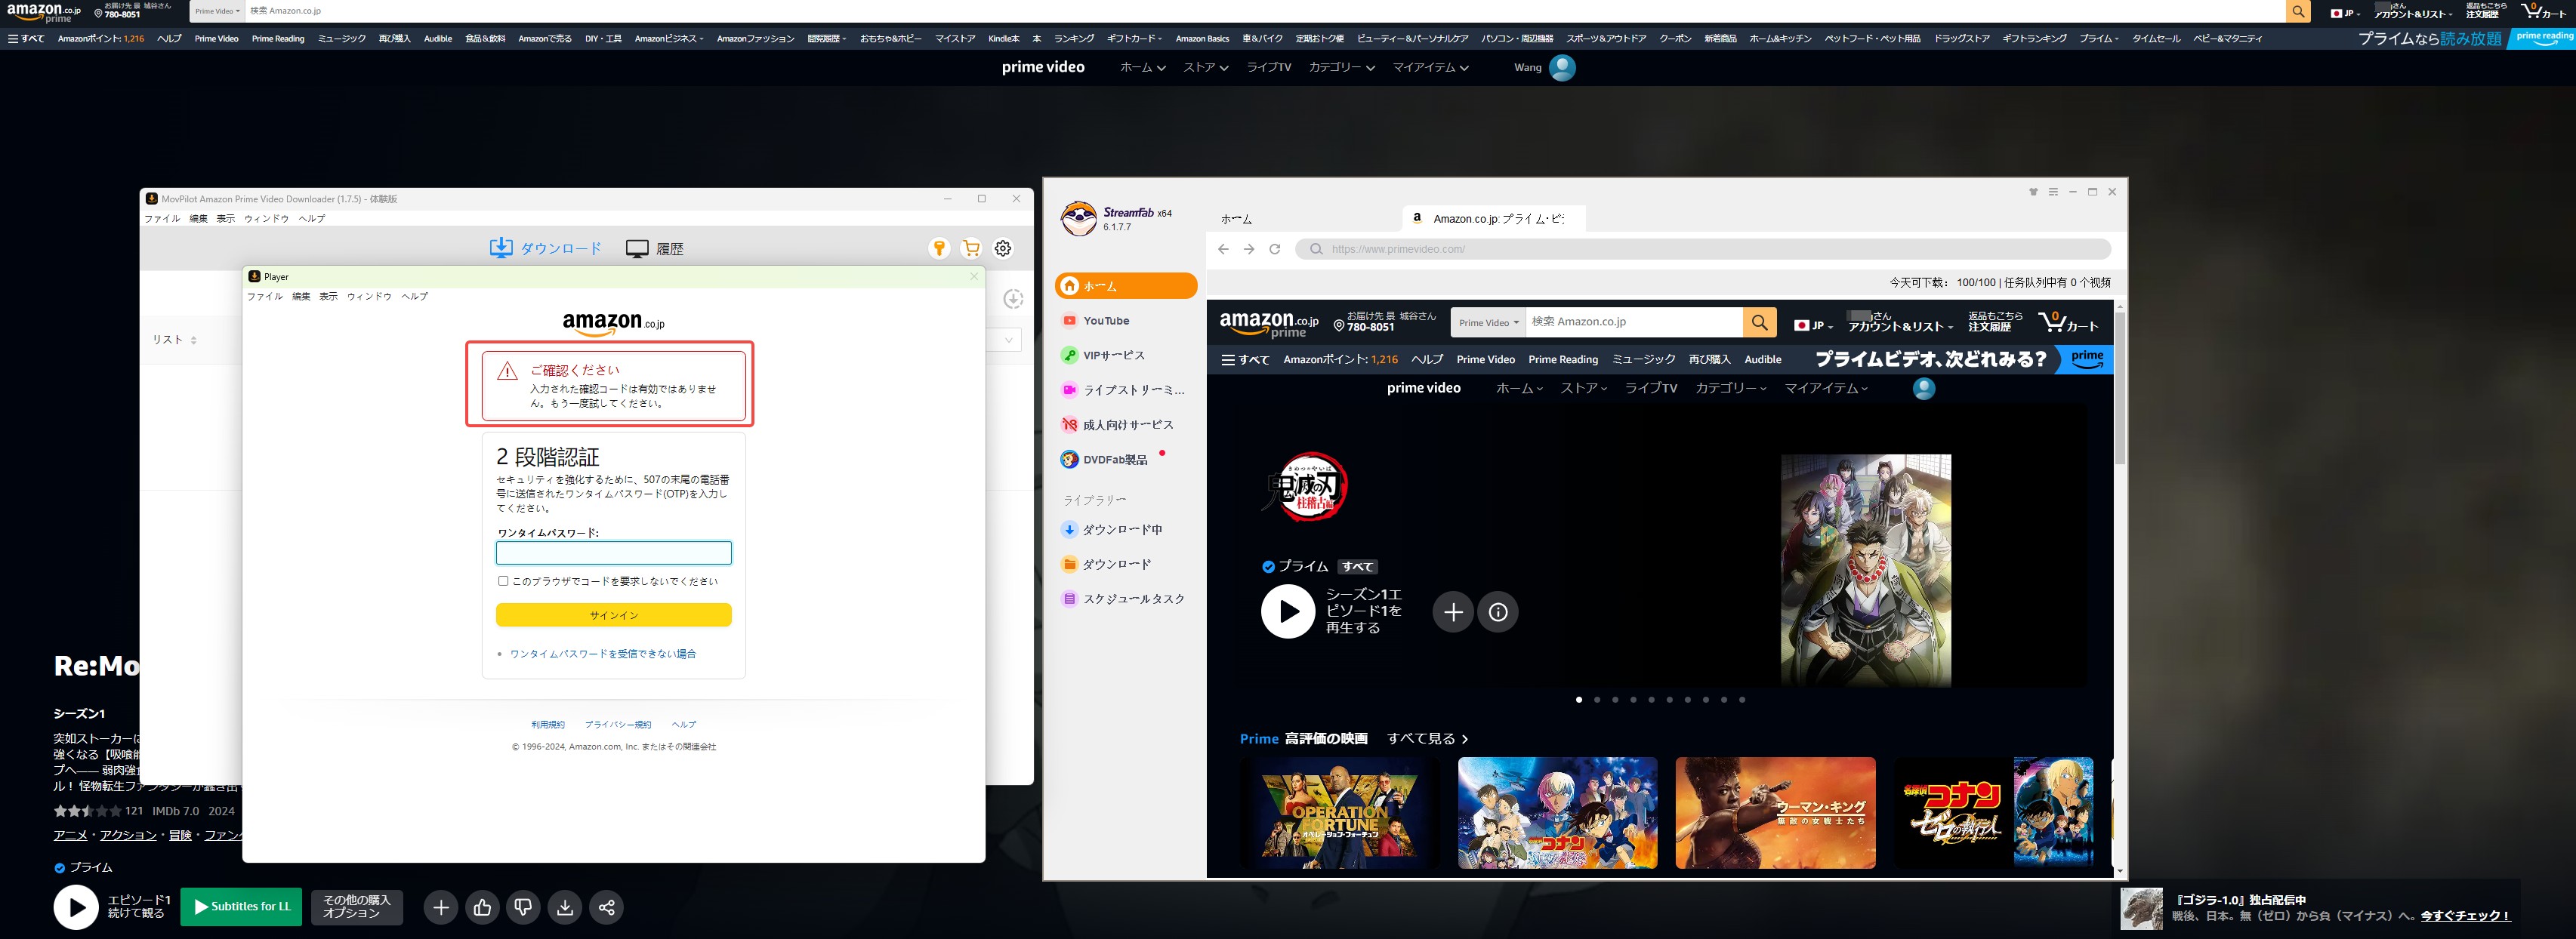Open ウィンドウ menu in Player window
Image resolution: width=2576 pixels, height=939 pixels.
coord(369,296)
